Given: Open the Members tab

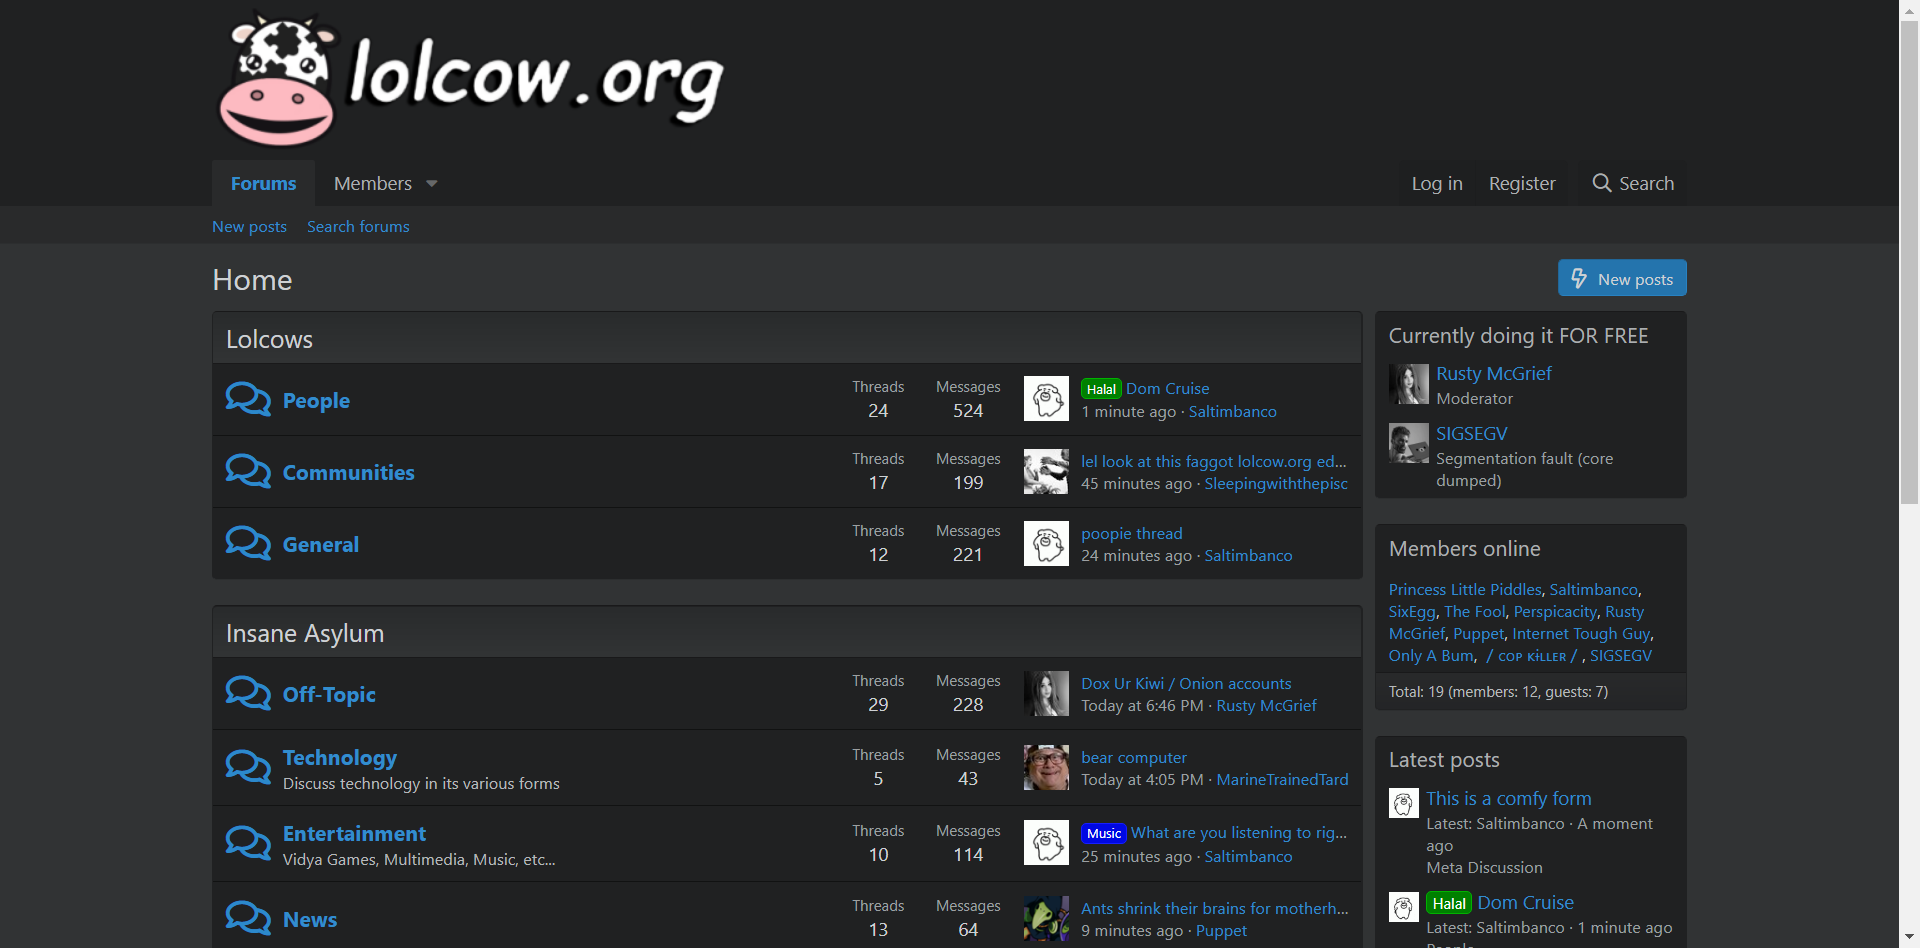Looking at the screenshot, I should 373,183.
